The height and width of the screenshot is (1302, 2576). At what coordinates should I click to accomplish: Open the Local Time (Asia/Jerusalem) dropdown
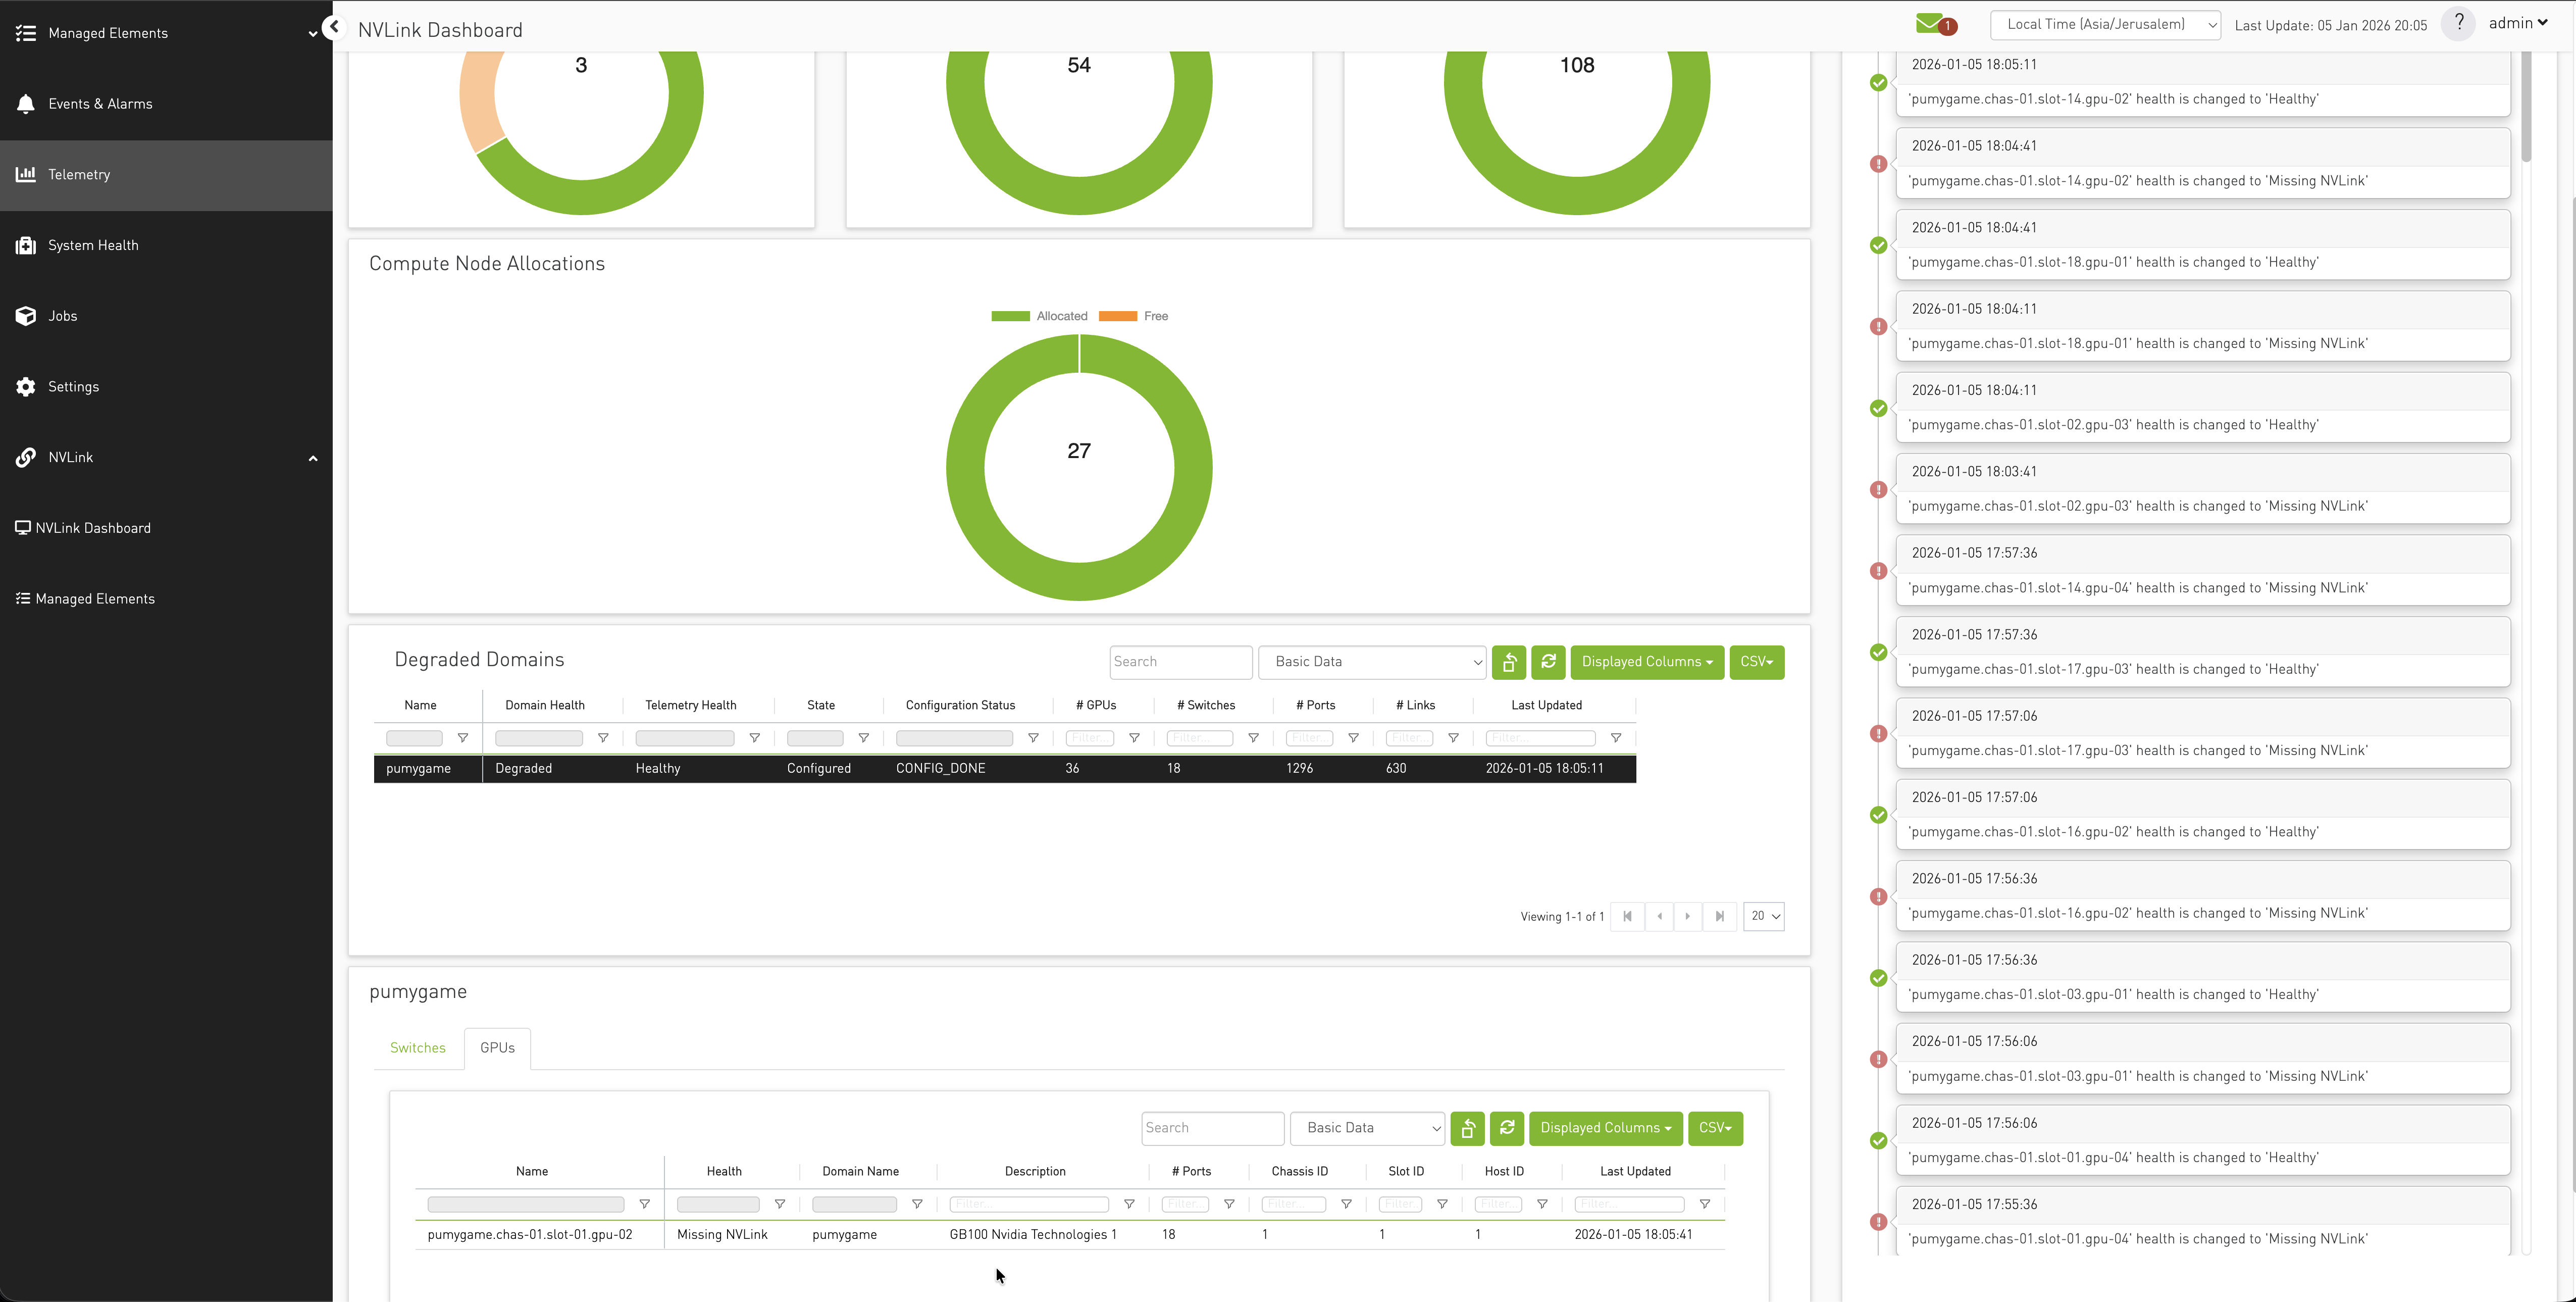click(x=2105, y=25)
